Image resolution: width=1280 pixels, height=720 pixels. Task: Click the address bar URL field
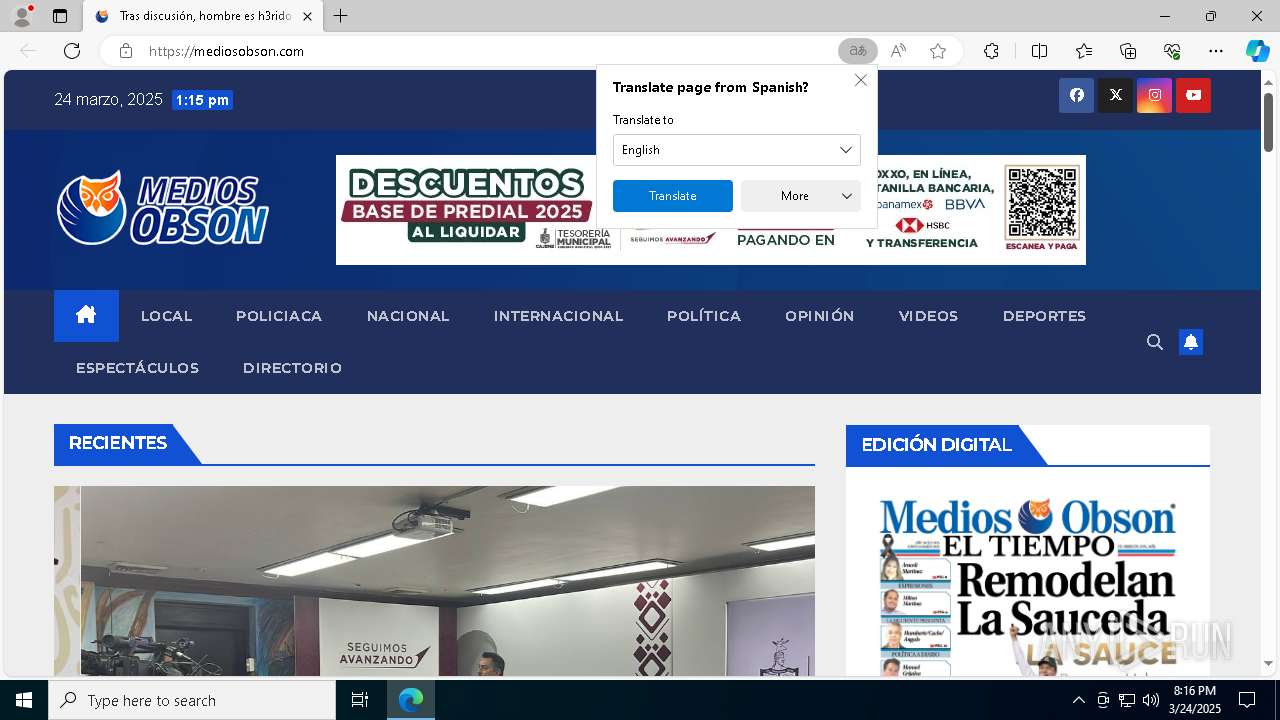pos(480,51)
